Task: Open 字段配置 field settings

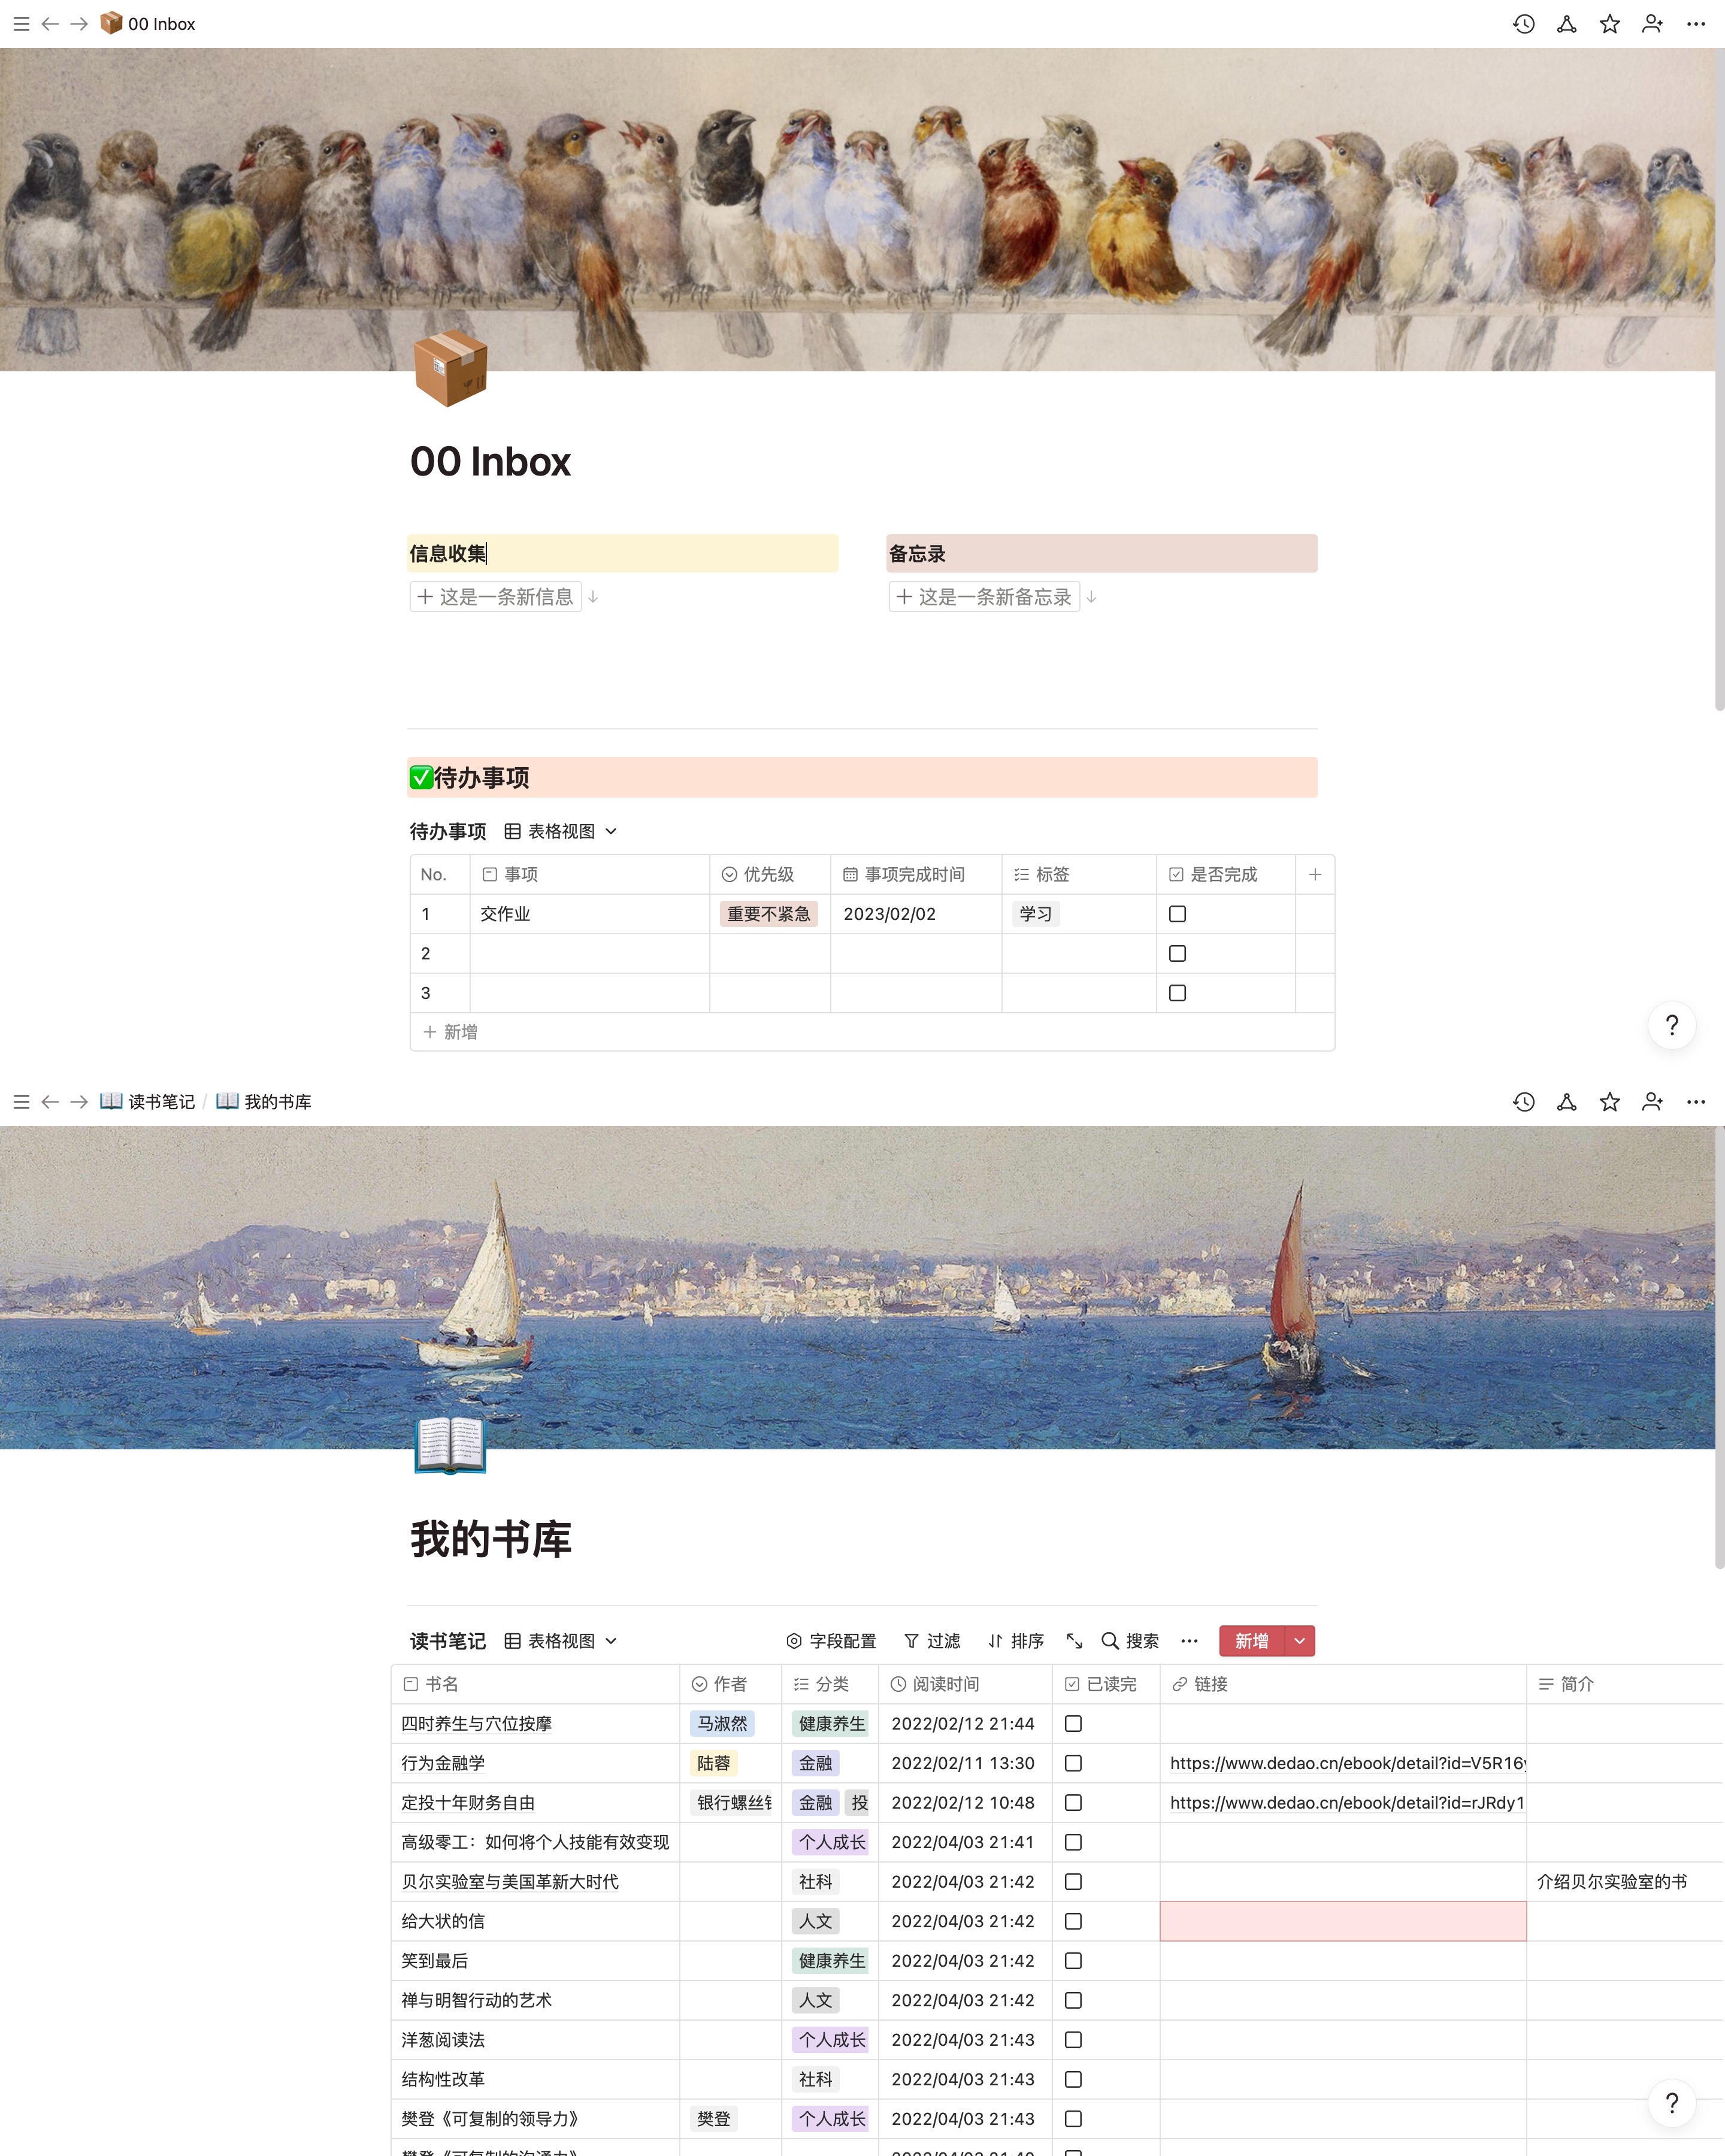Action: tap(831, 1641)
